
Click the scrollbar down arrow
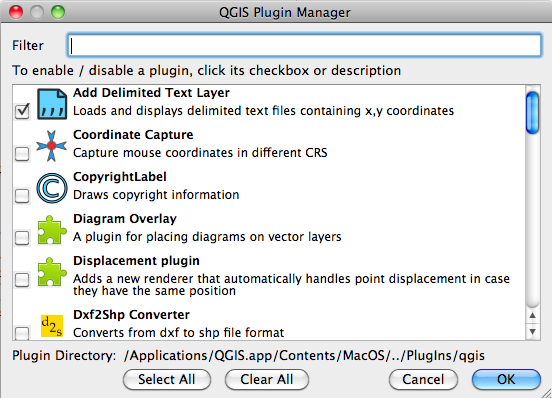pos(532,332)
